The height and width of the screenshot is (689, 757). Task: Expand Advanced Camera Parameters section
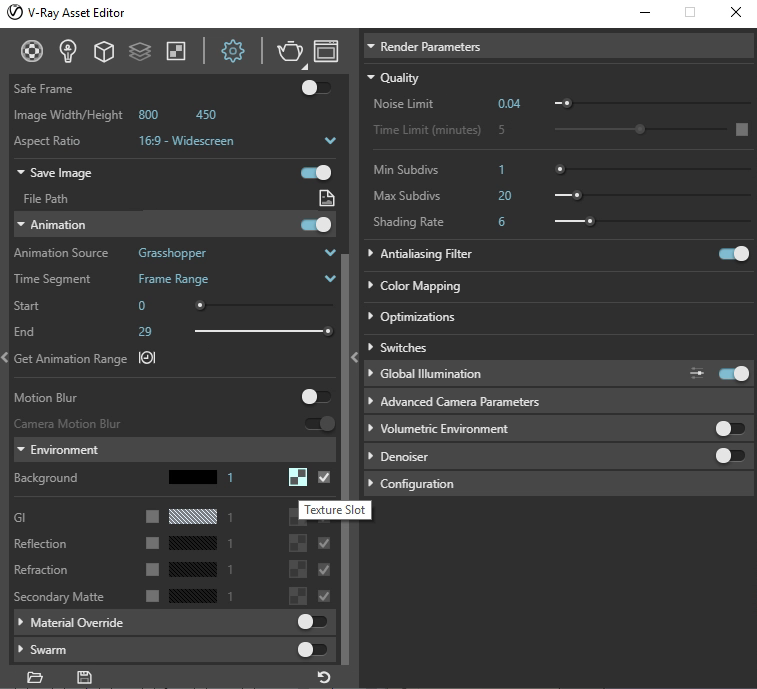[x=370, y=401]
